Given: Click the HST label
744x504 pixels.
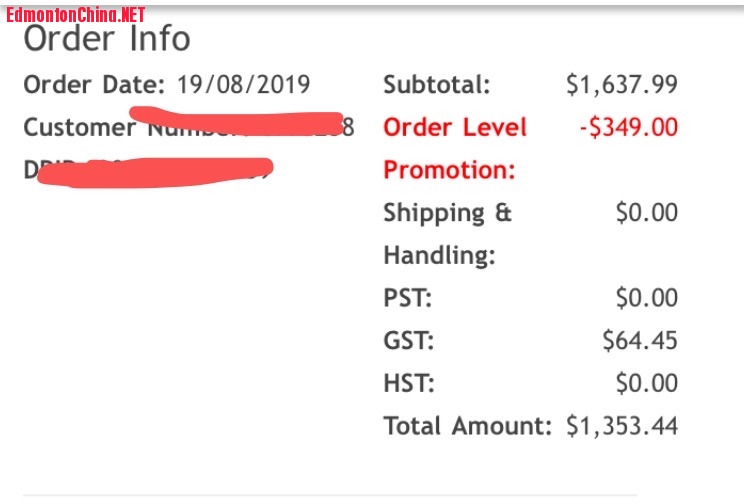Looking at the screenshot, I should click(409, 383).
